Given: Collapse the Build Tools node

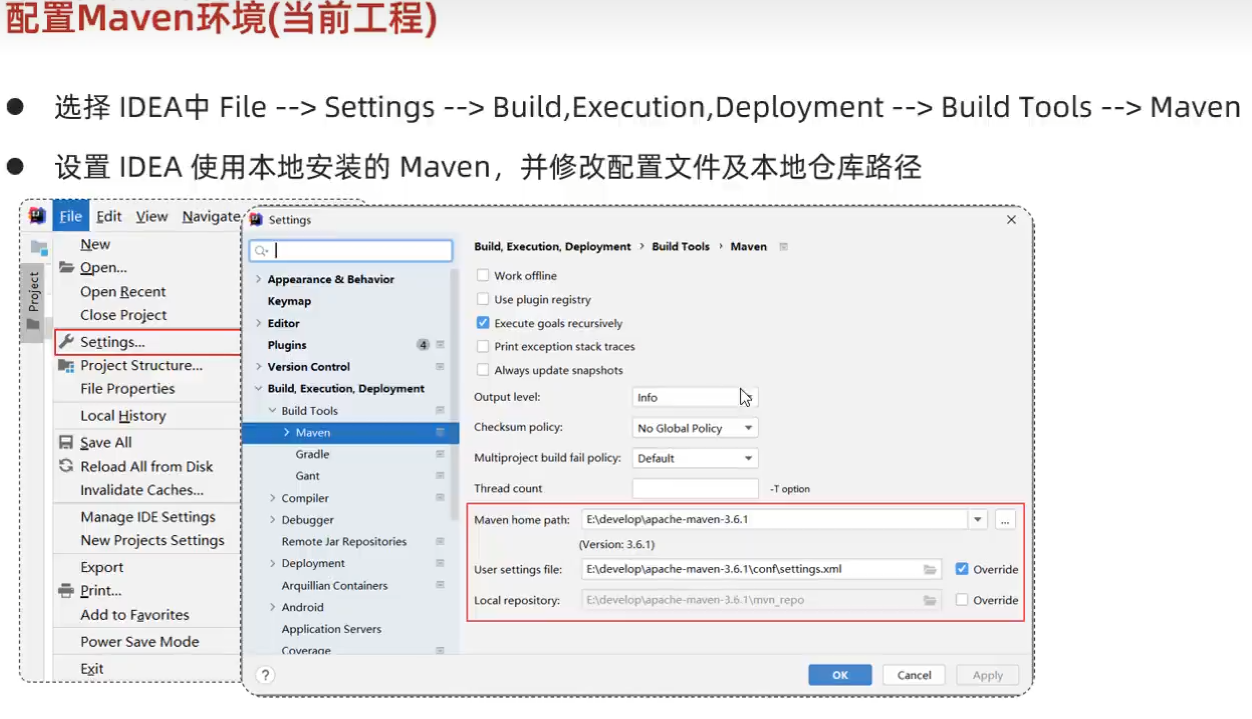Looking at the screenshot, I should coord(273,411).
